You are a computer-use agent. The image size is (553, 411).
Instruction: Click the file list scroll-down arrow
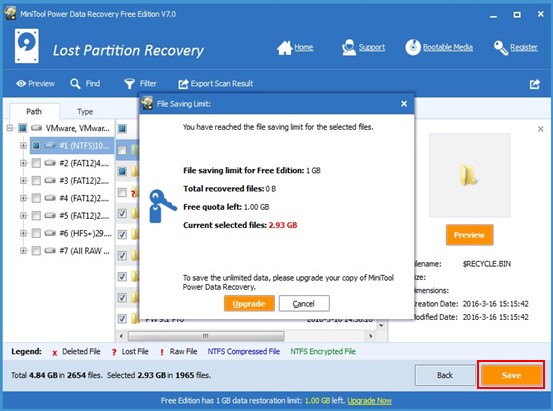pyautogui.click(x=381, y=325)
